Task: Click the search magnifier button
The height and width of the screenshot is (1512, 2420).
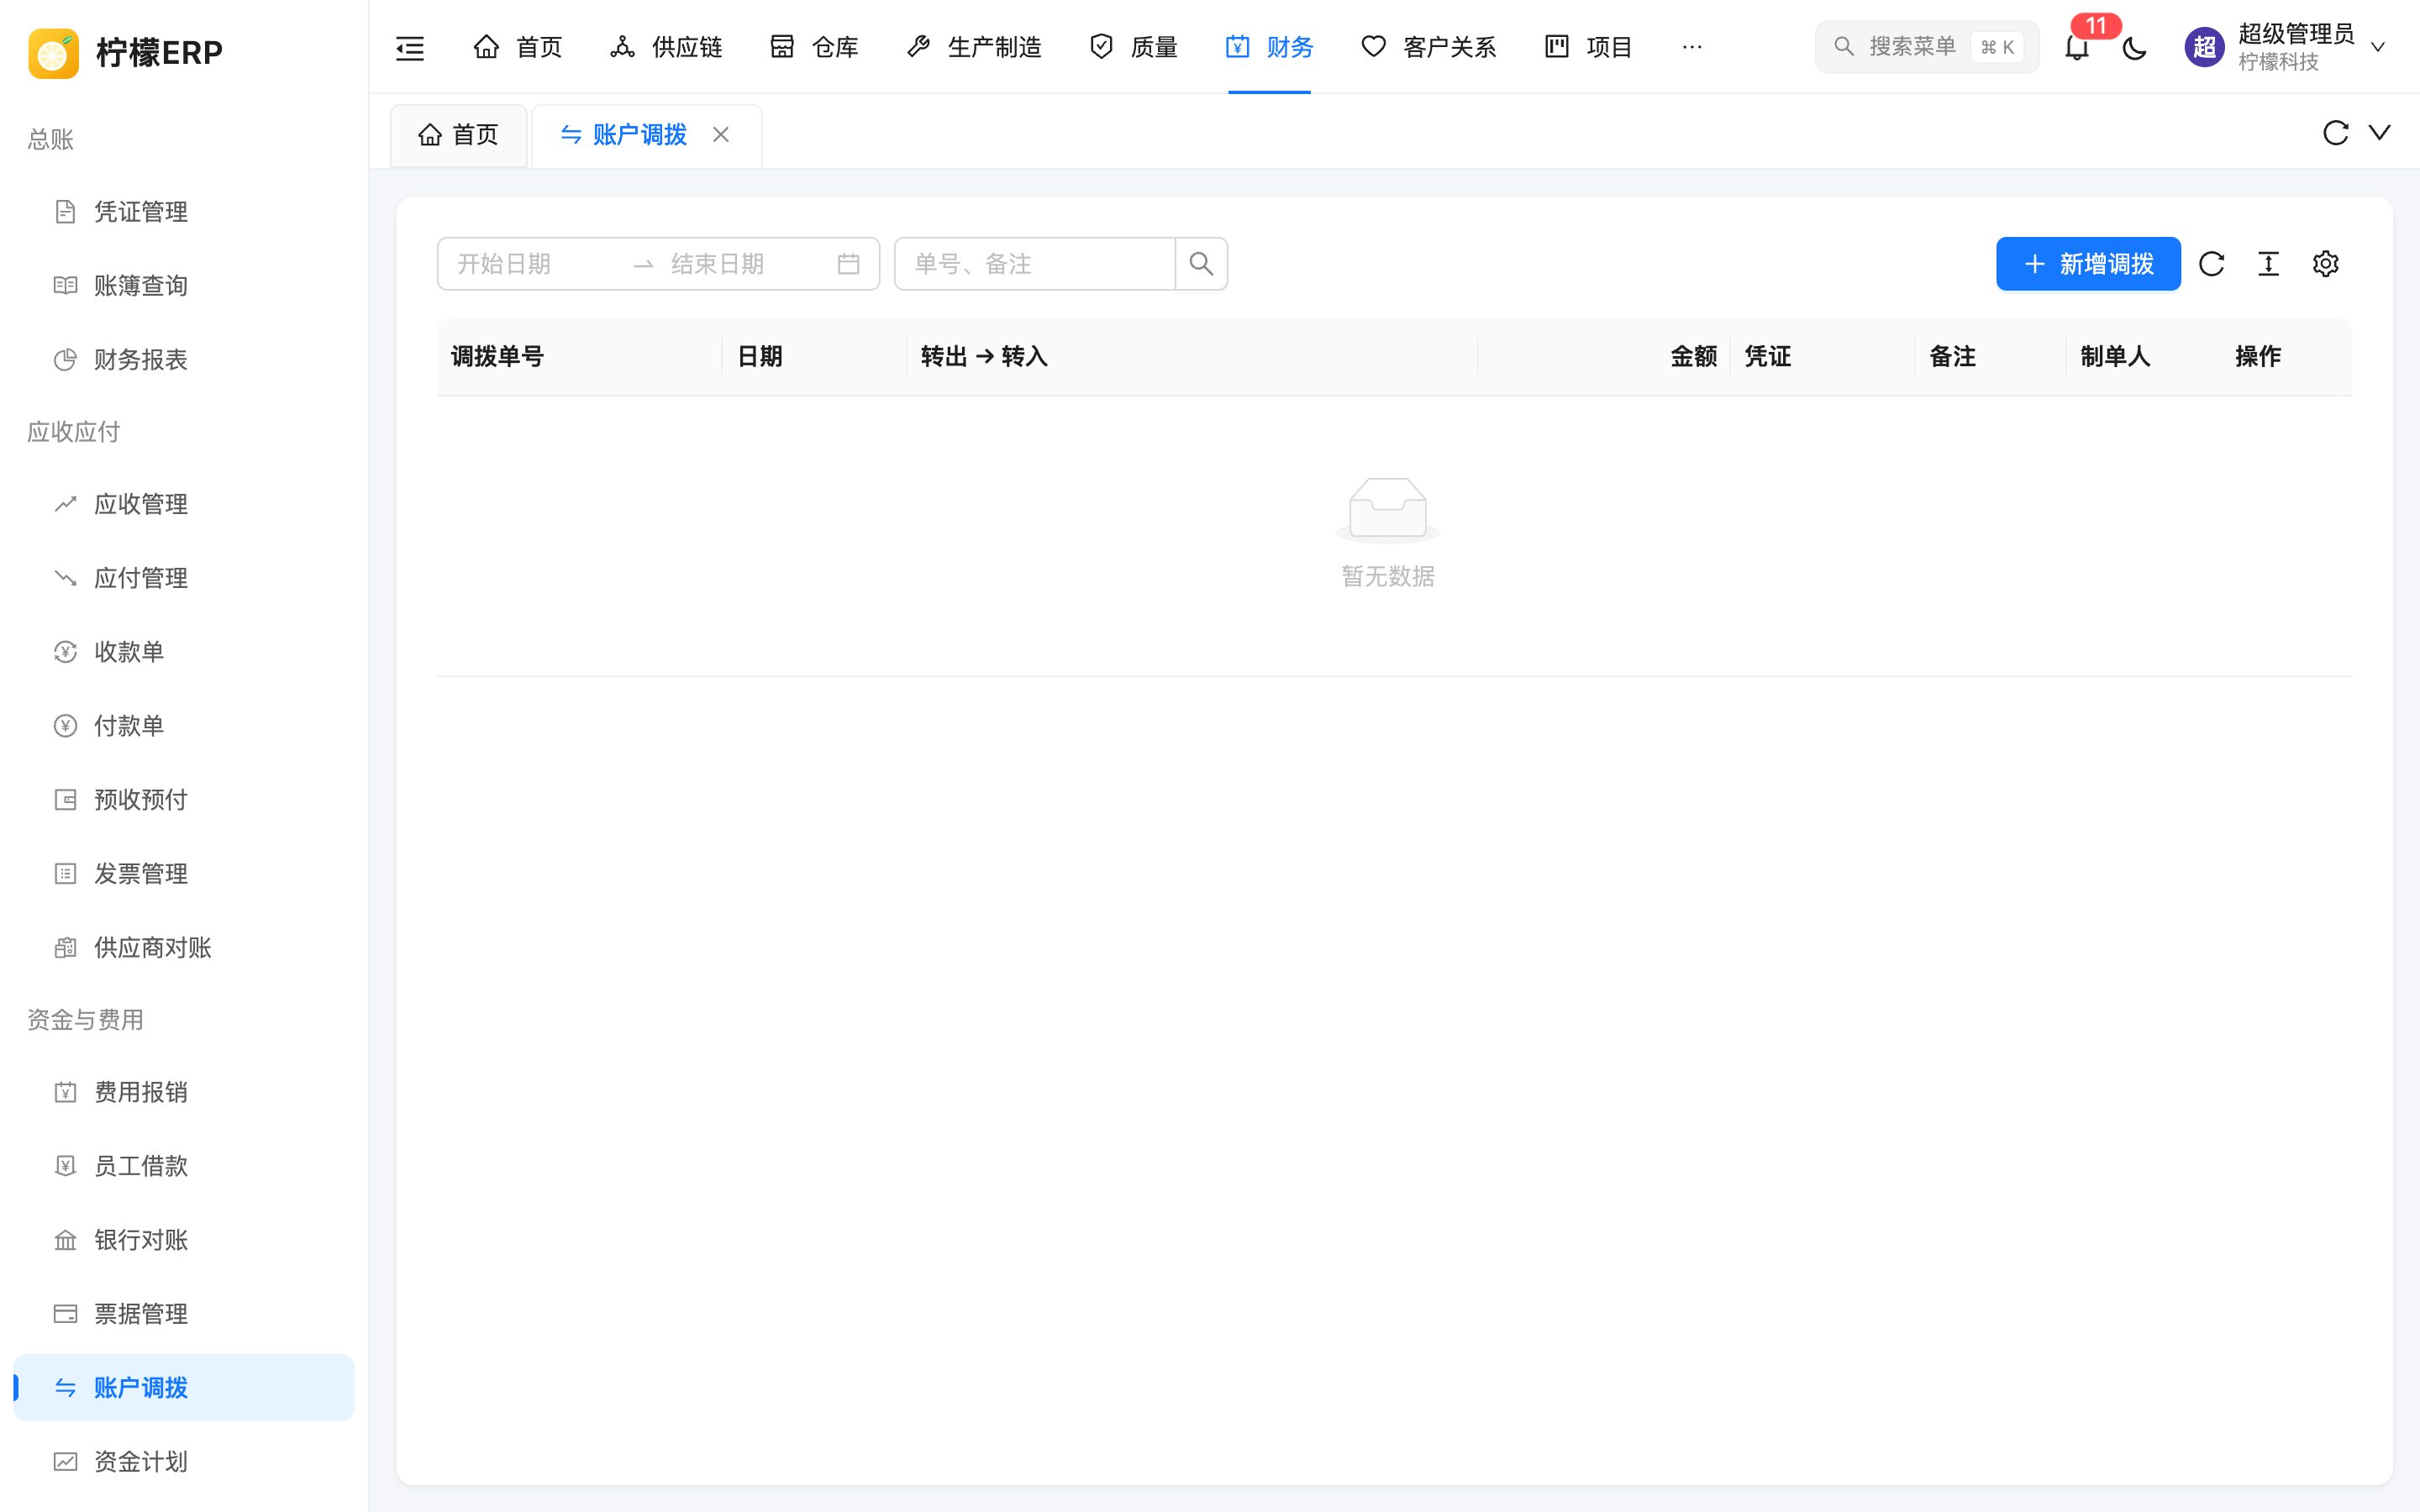Action: click(1201, 264)
